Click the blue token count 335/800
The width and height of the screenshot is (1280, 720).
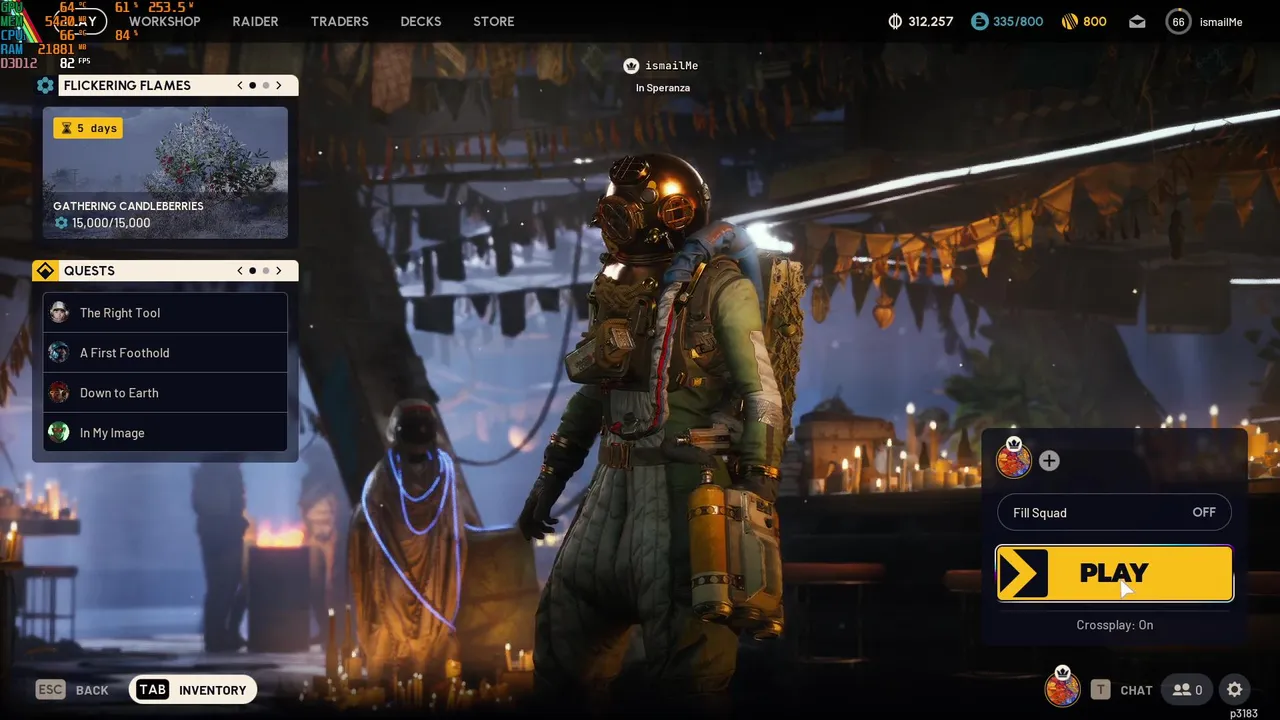1007,21
